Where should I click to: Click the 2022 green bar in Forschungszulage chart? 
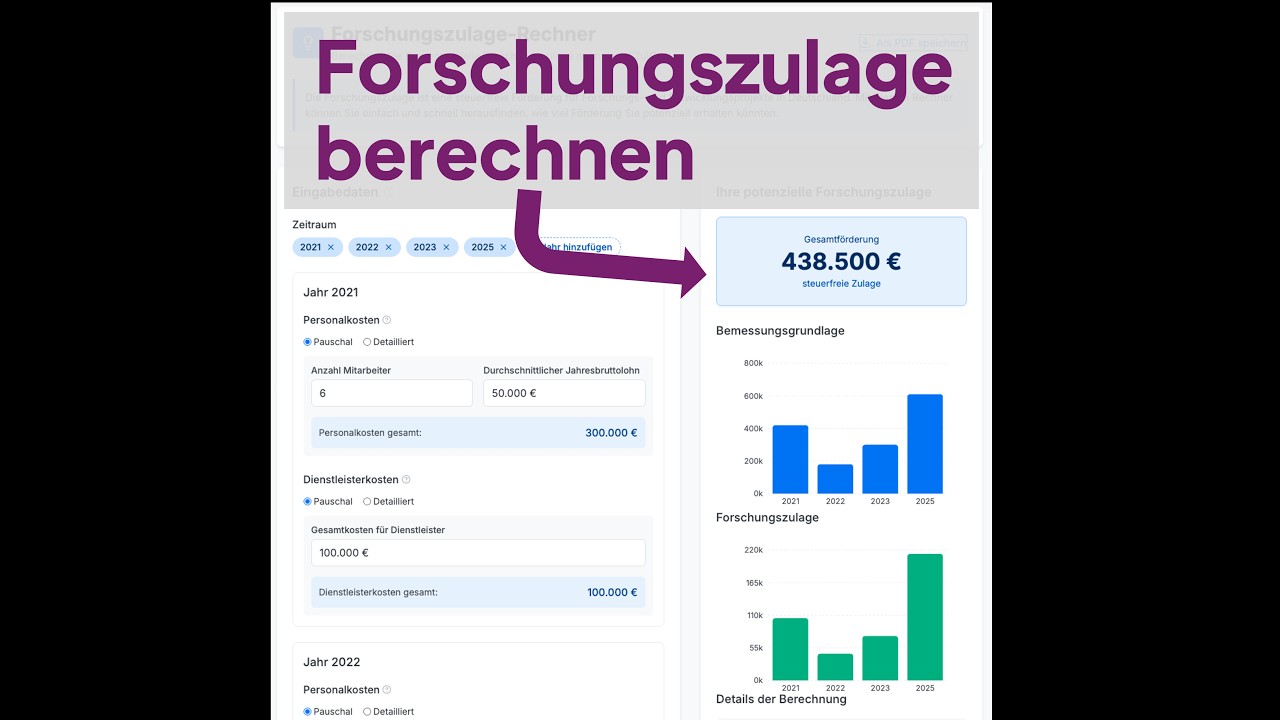click(835, 667)
